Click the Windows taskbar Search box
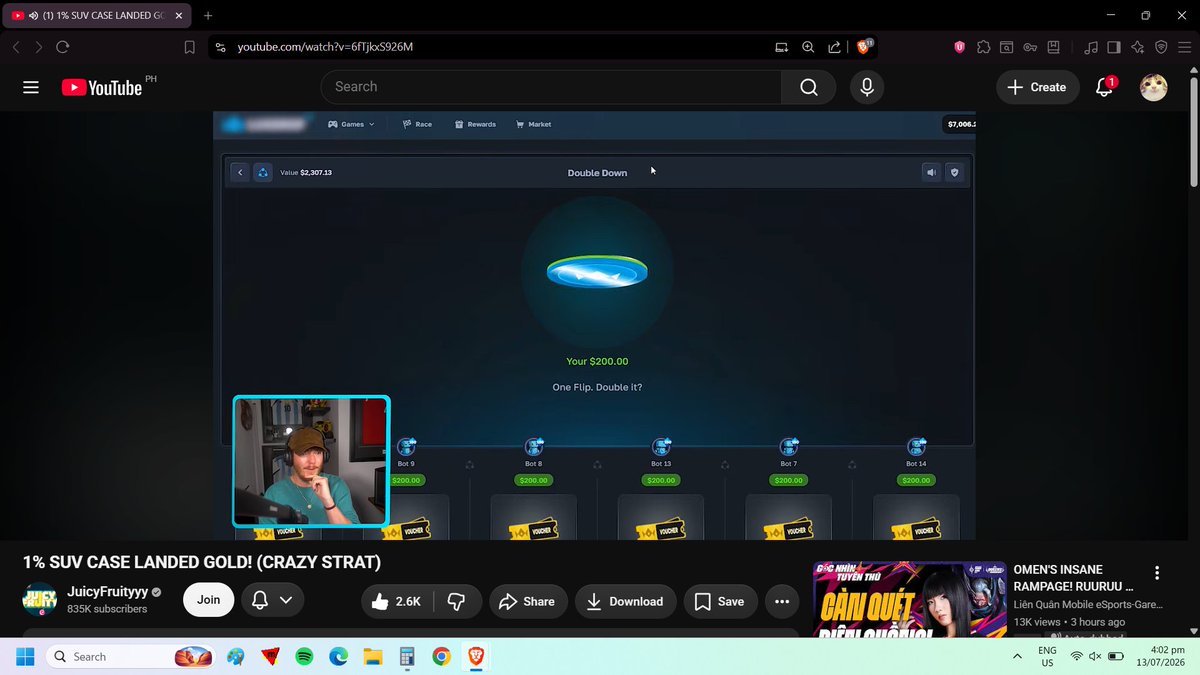Viewport: 1200px width, 675px height. tap(130, 656)
